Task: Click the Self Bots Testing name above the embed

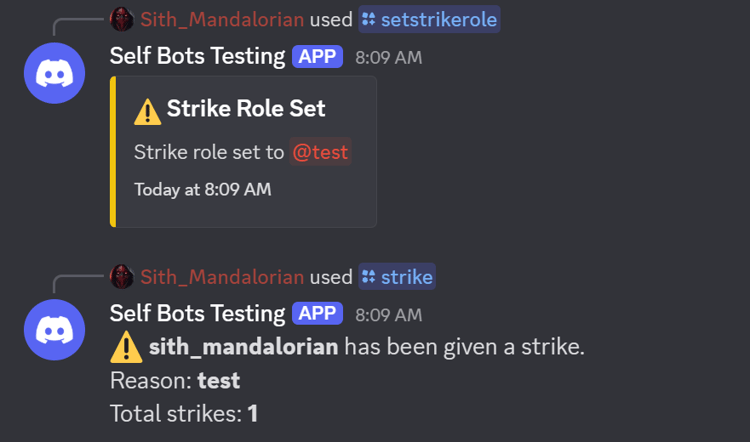Action: pos(197,56)
